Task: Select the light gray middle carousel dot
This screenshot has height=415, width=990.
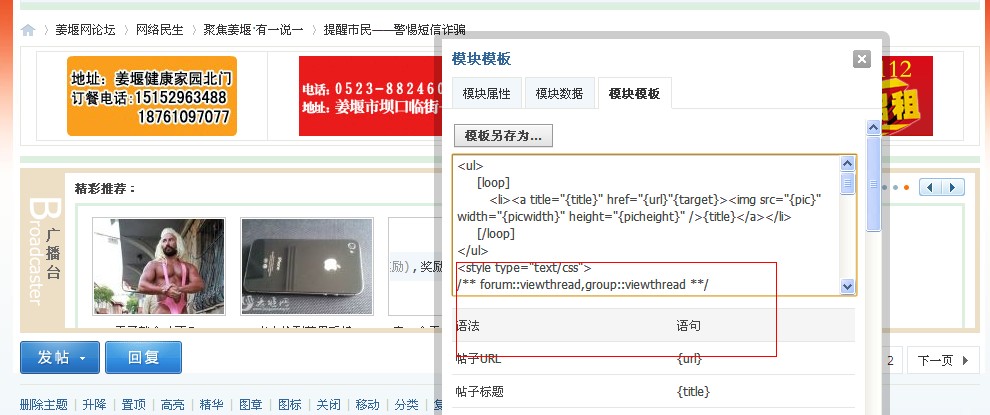Action: pos(895,188)
